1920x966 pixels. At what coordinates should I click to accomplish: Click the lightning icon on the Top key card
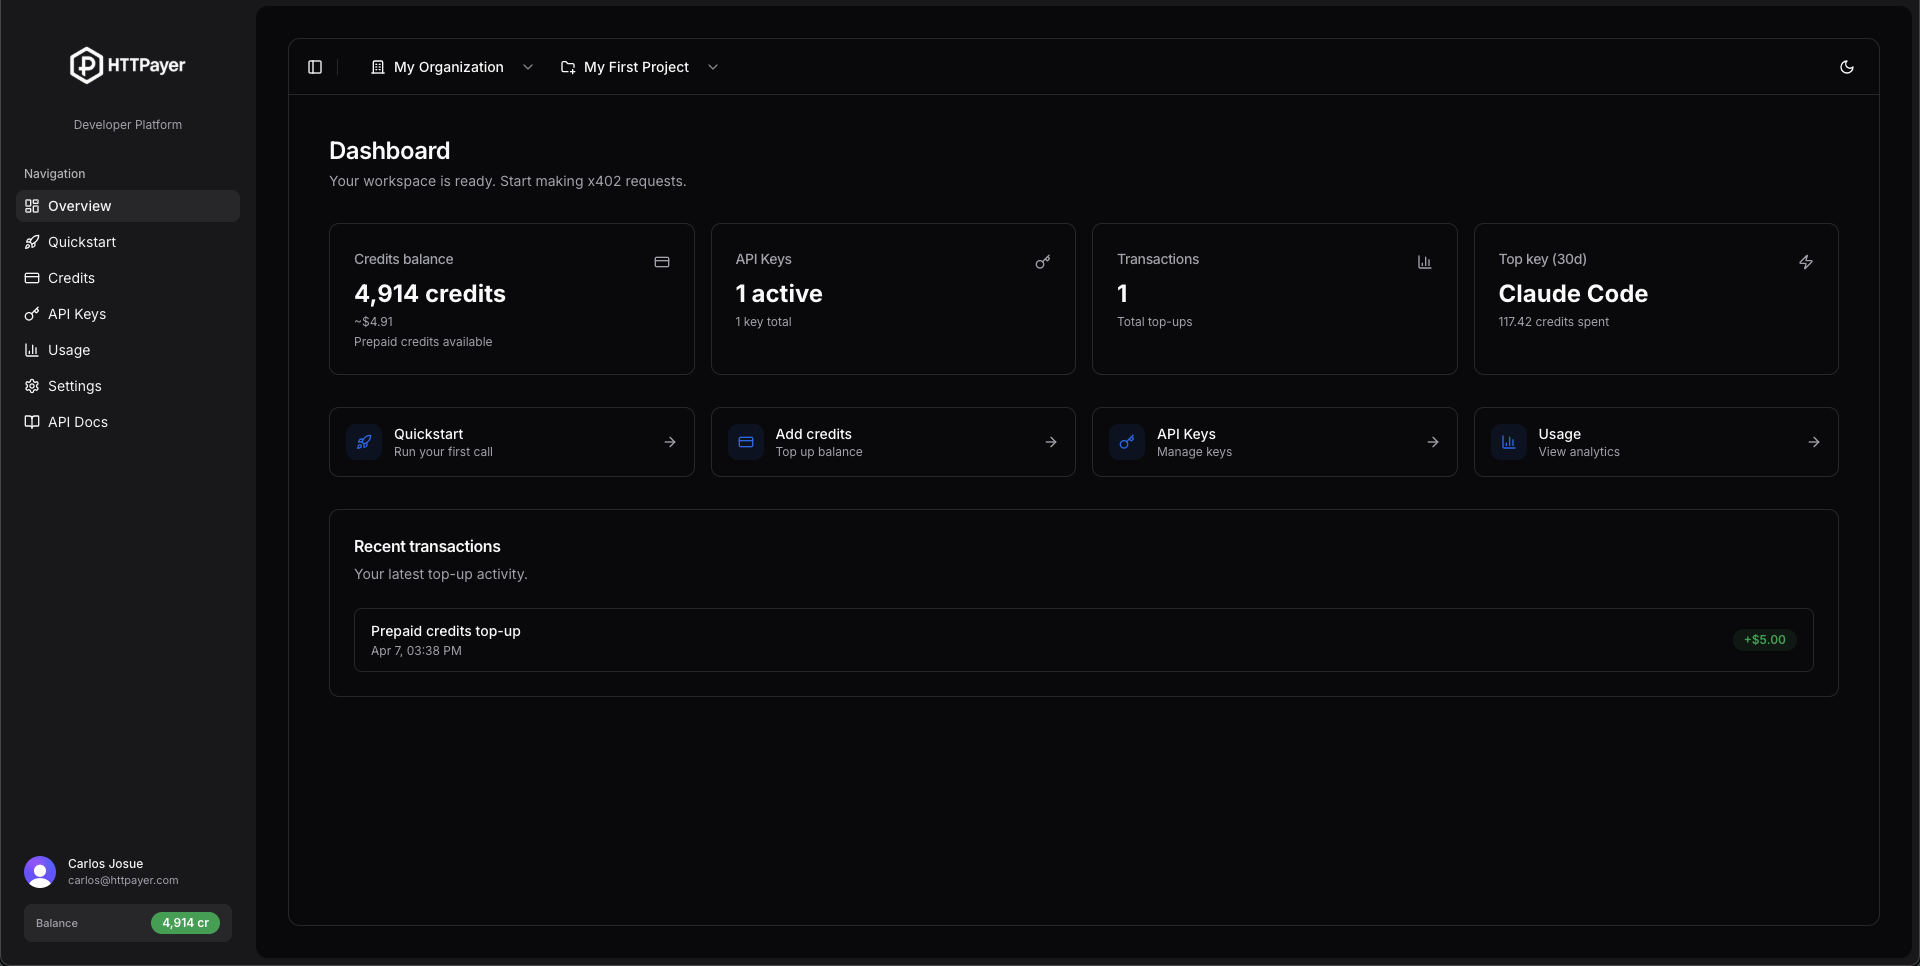click(x=1806, y=262)
